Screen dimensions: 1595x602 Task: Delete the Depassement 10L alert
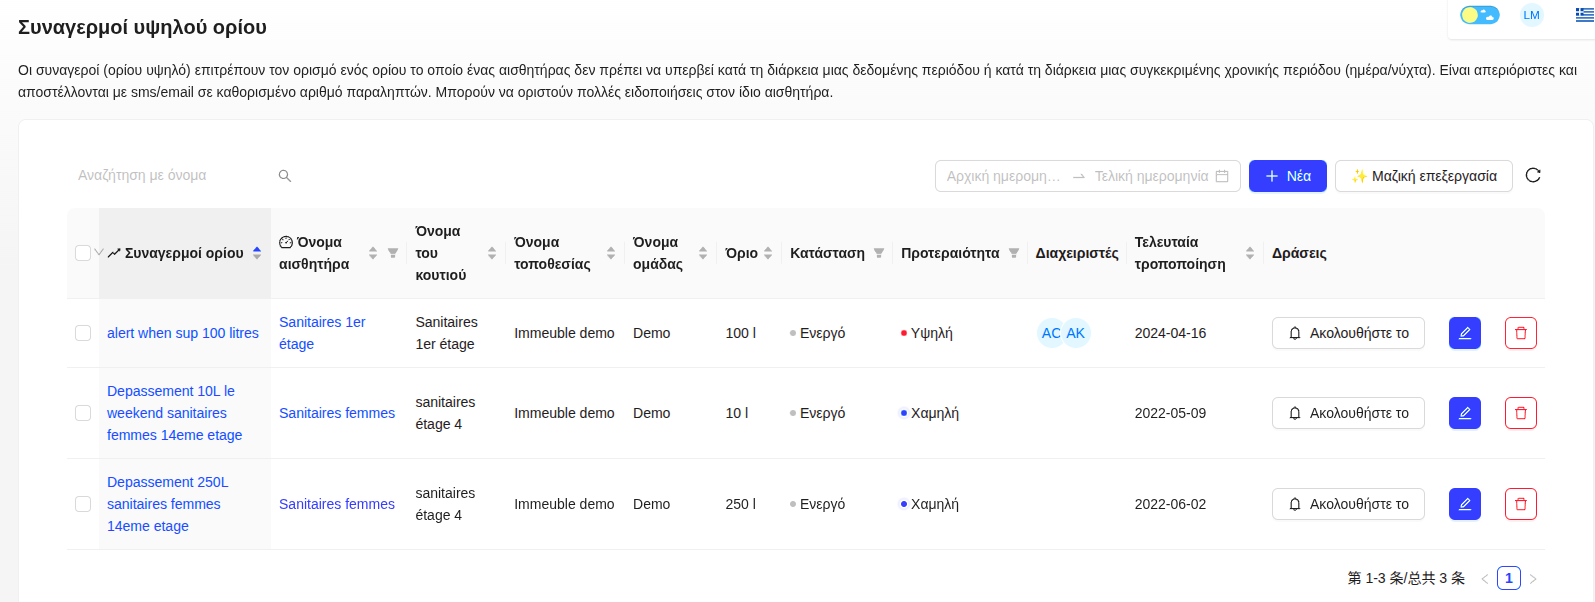point(1521,413)
